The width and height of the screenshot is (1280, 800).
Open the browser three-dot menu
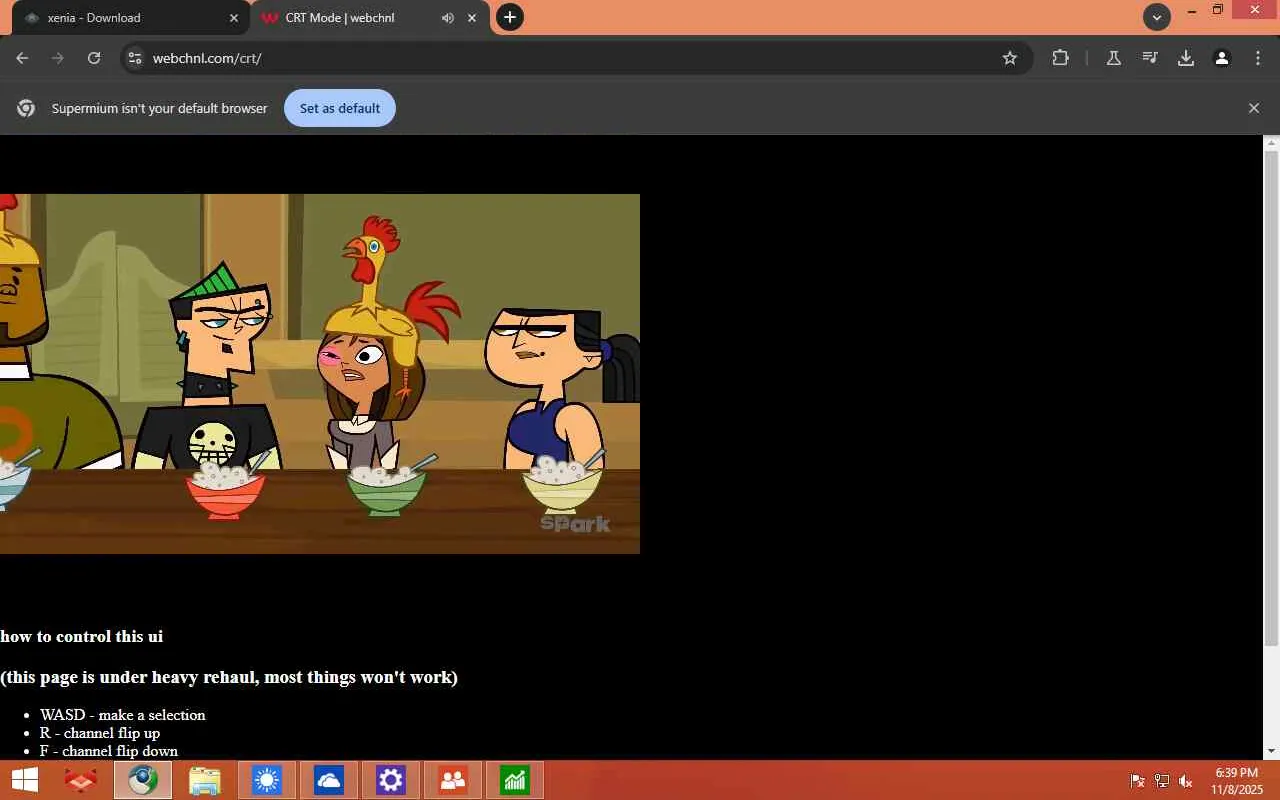pyautogui.click(x=1258, y=58)
